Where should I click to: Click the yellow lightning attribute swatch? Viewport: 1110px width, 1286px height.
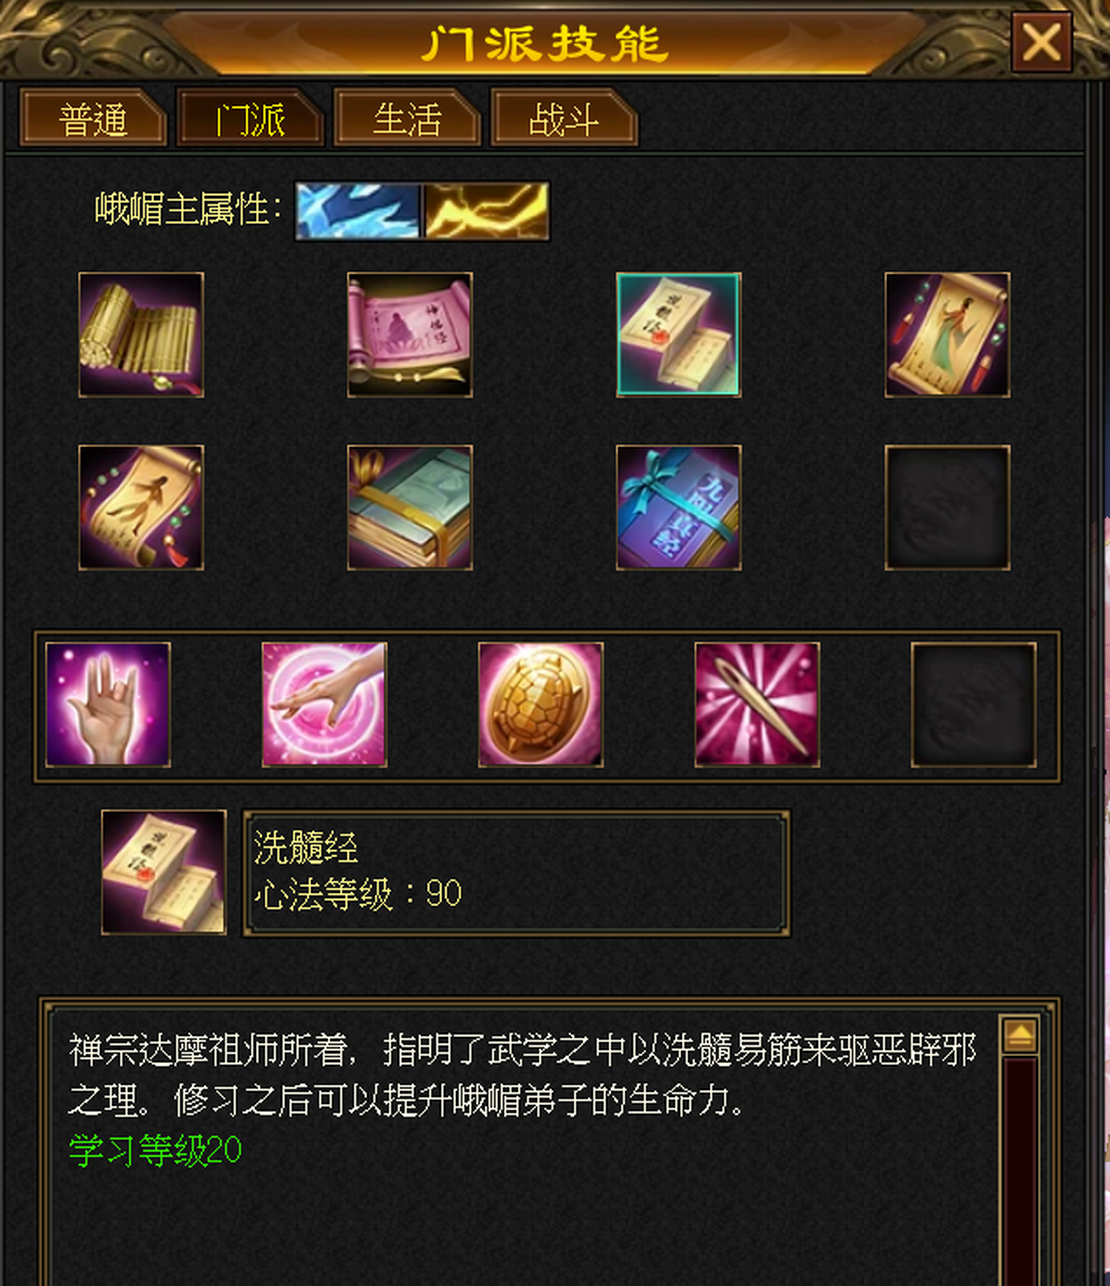tap(486, 211)
